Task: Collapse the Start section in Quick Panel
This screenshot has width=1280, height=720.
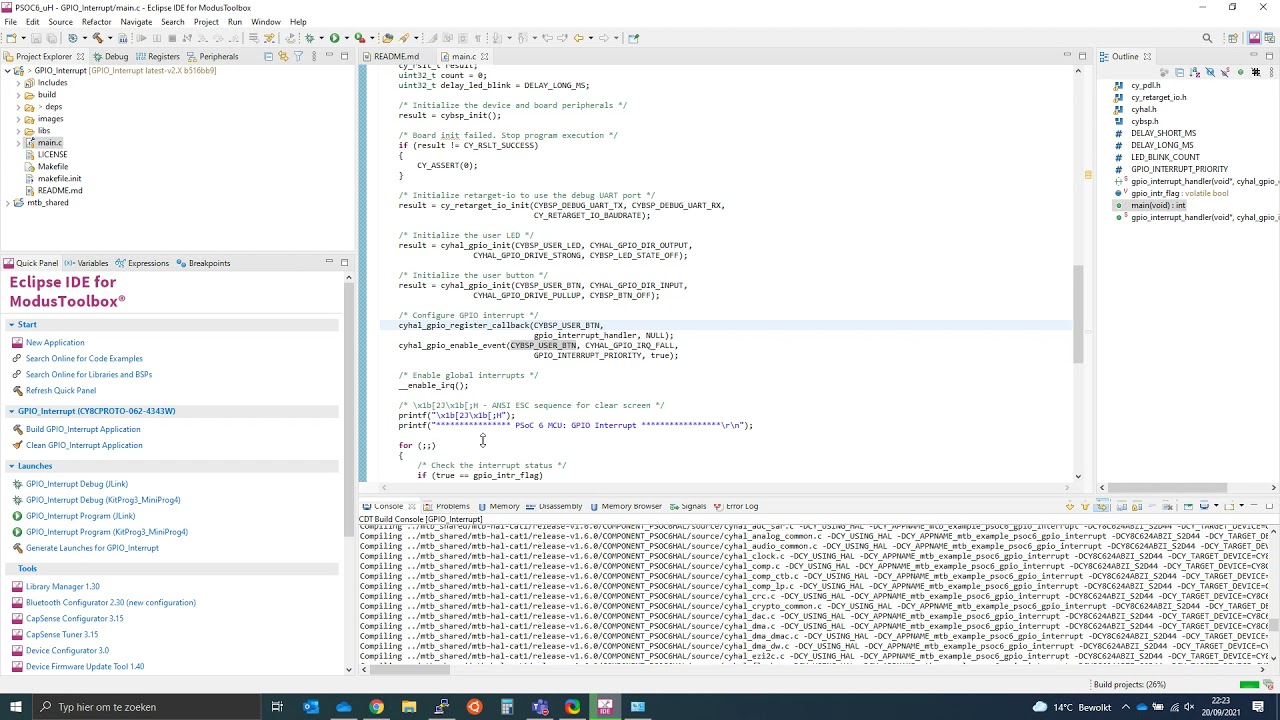Action: click(11, 324)
